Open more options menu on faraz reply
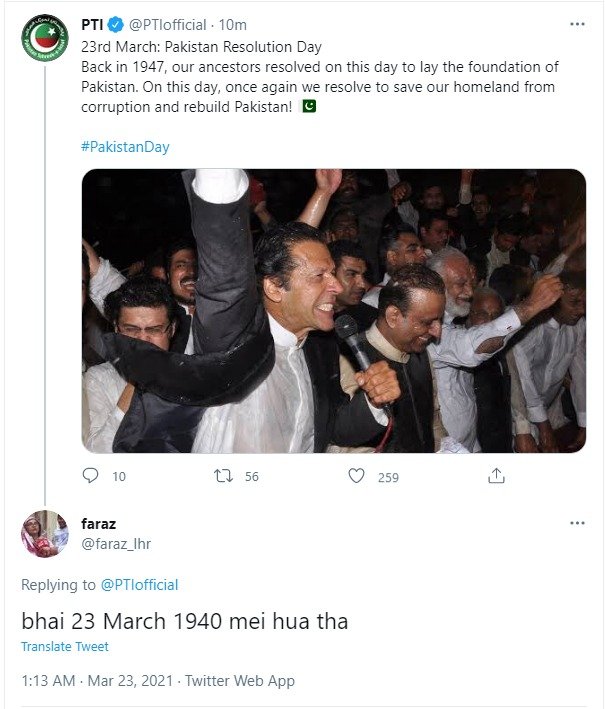 [x=577, y=523]
